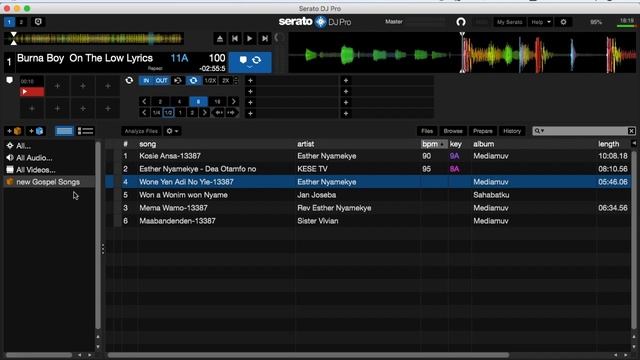Jump to next track button
Image resolution: width=640 pixels, height=360 pixels.
[264, 39]
